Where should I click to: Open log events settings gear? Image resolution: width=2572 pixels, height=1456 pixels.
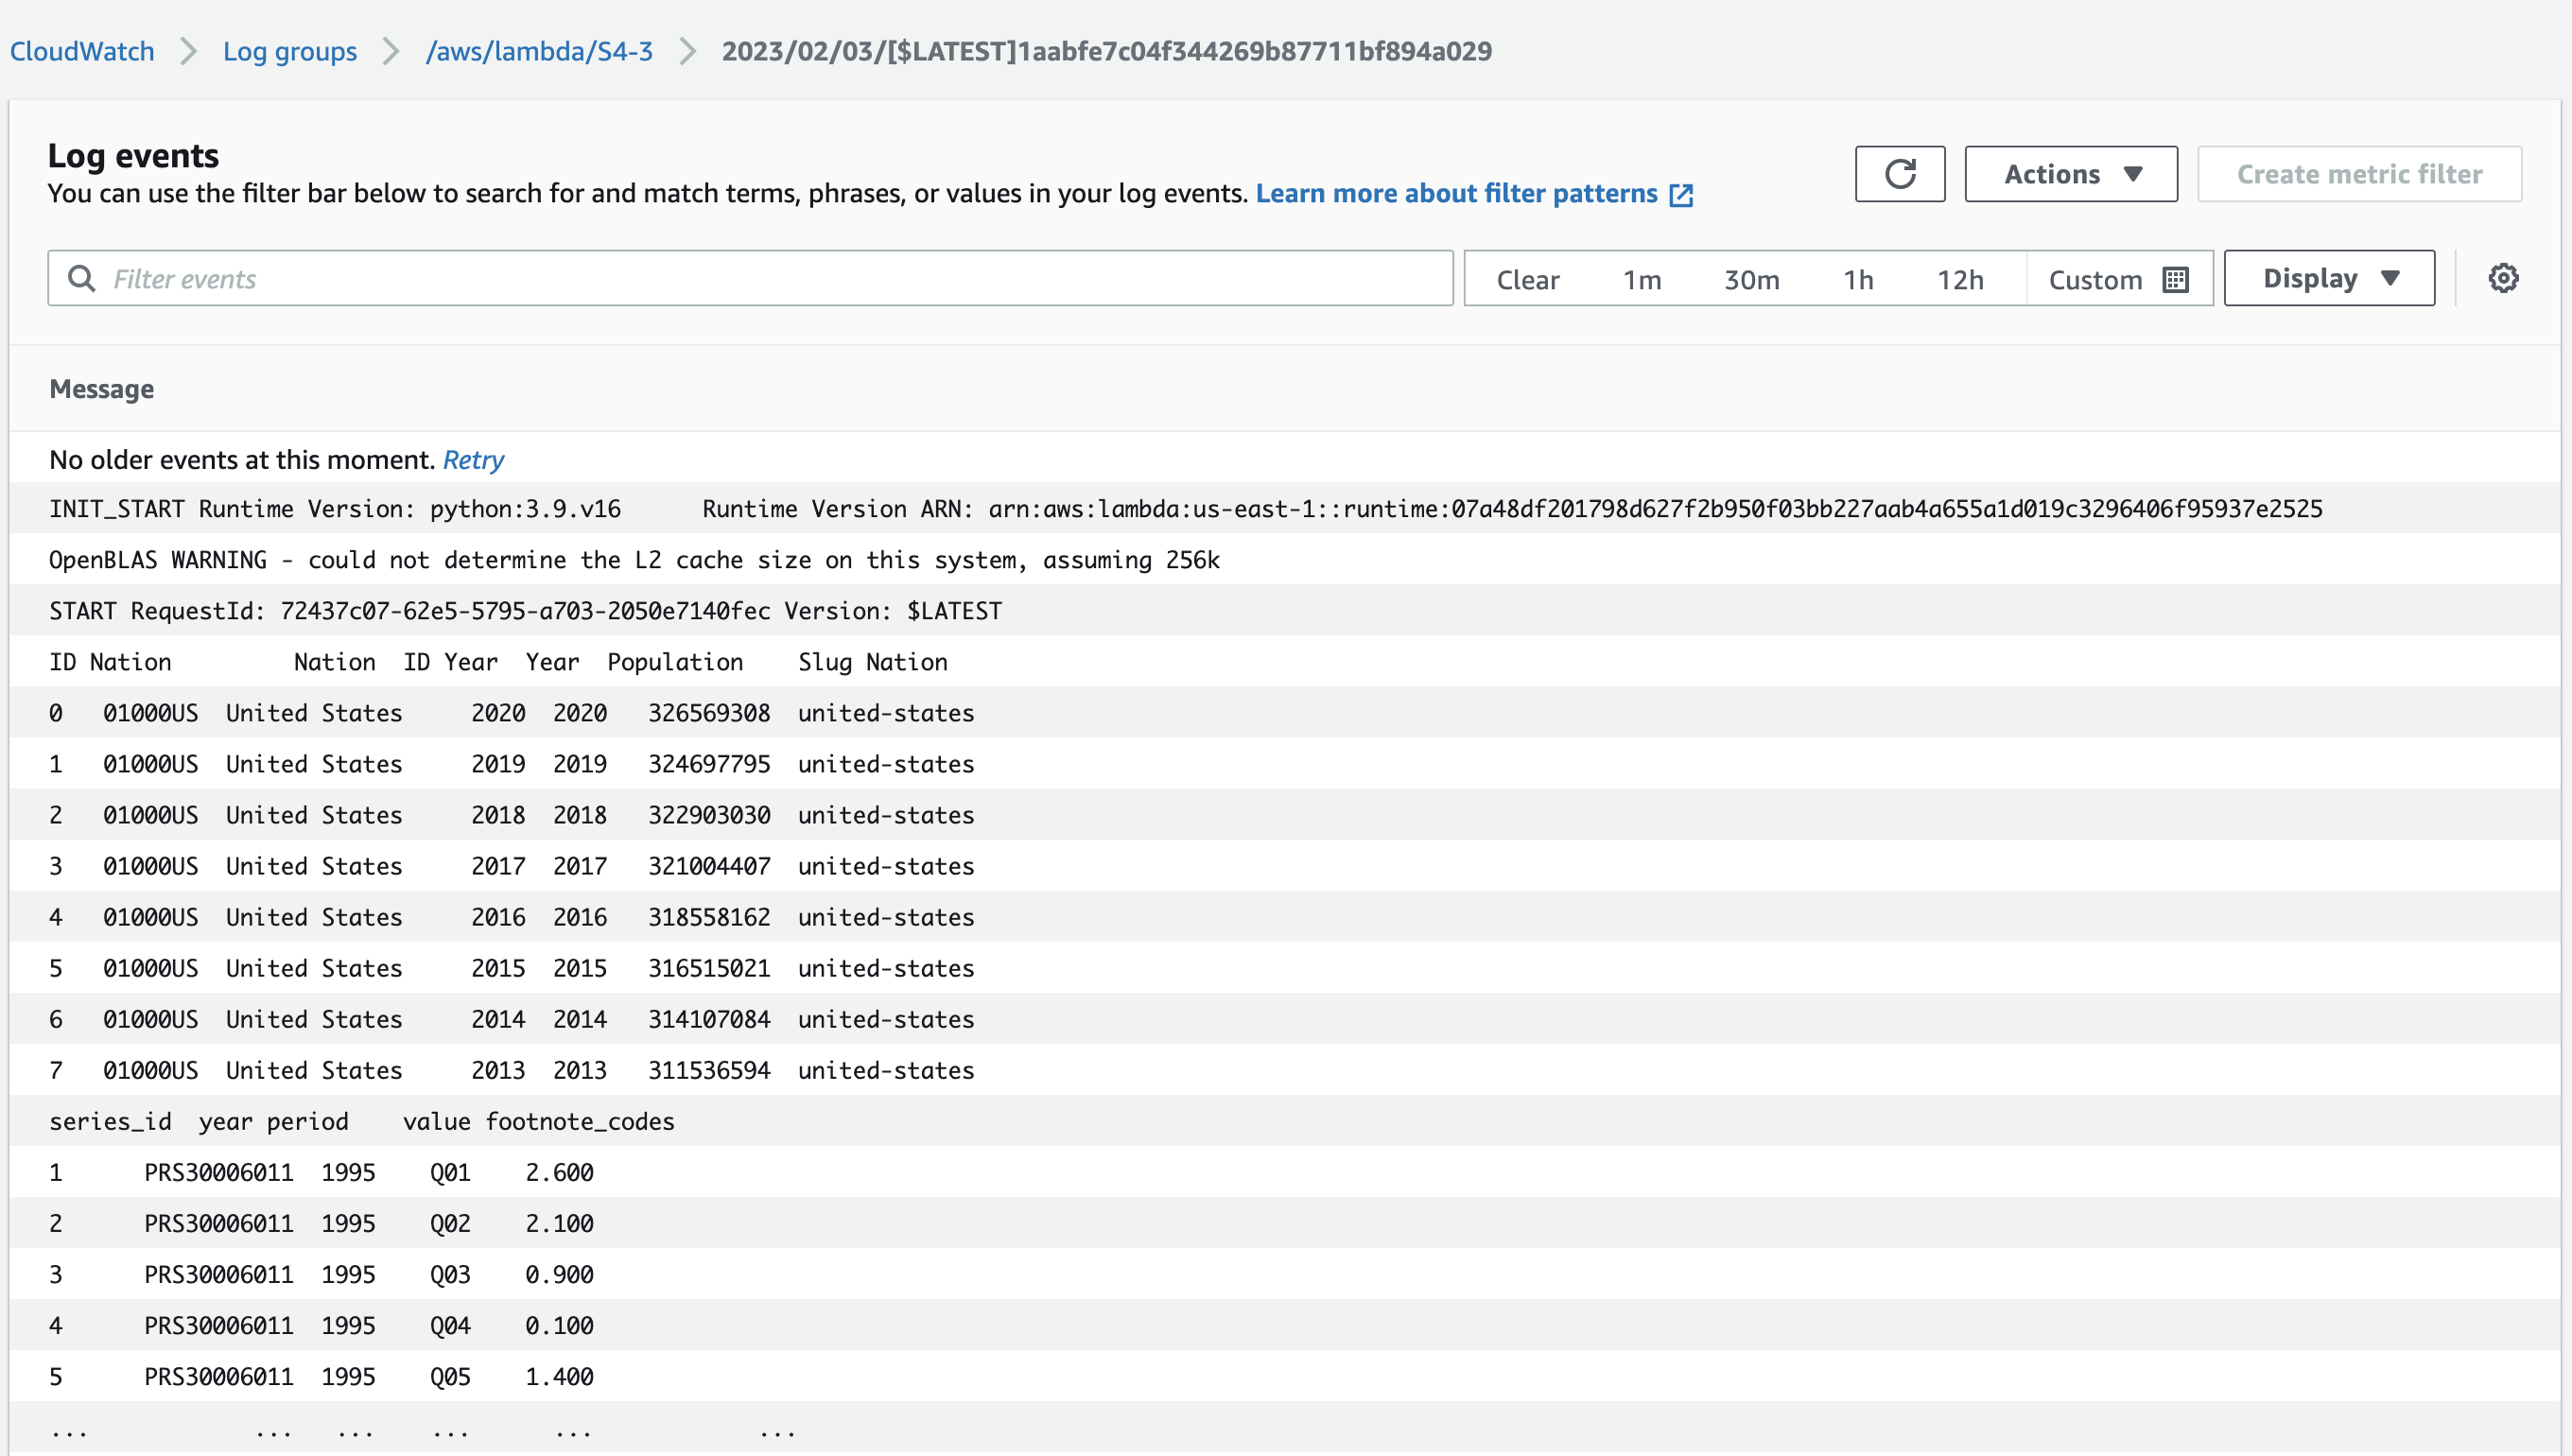pyautogui.click(x=2503, y=278)
